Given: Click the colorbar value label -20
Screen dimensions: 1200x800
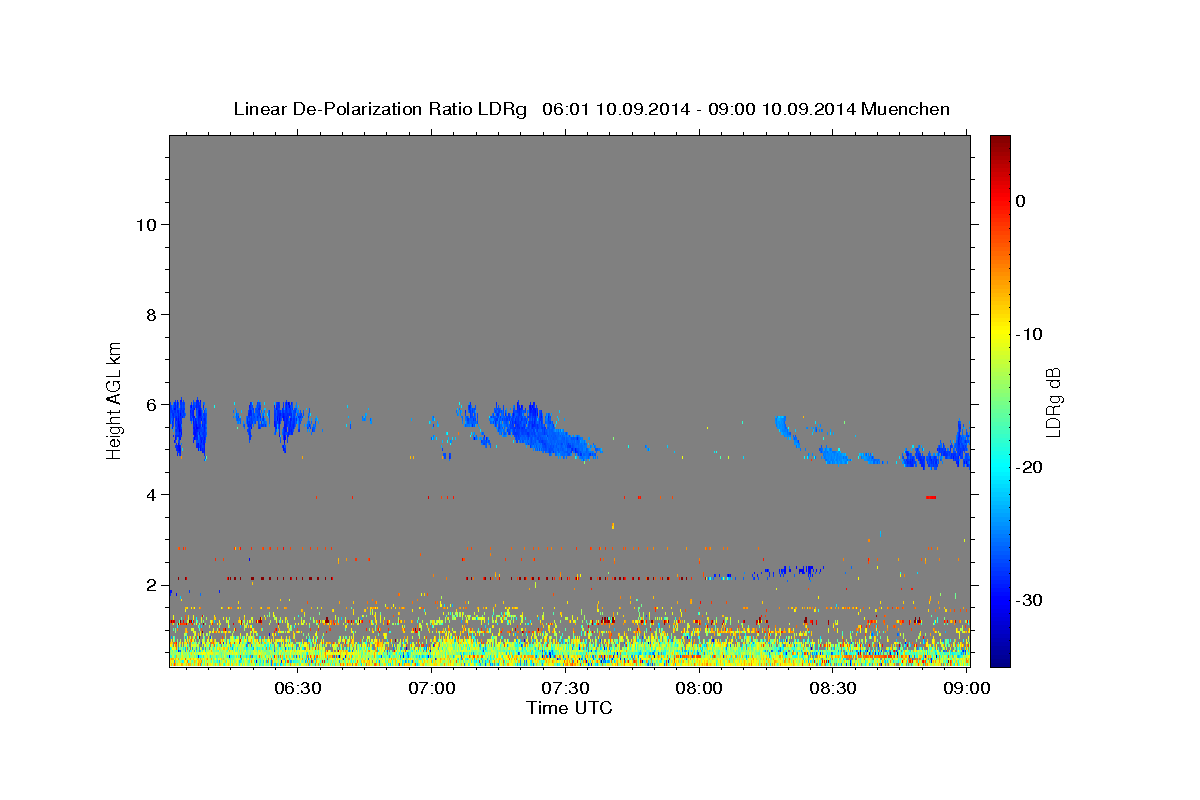Looking at the screenshot, I should (x=1029, y=467).
